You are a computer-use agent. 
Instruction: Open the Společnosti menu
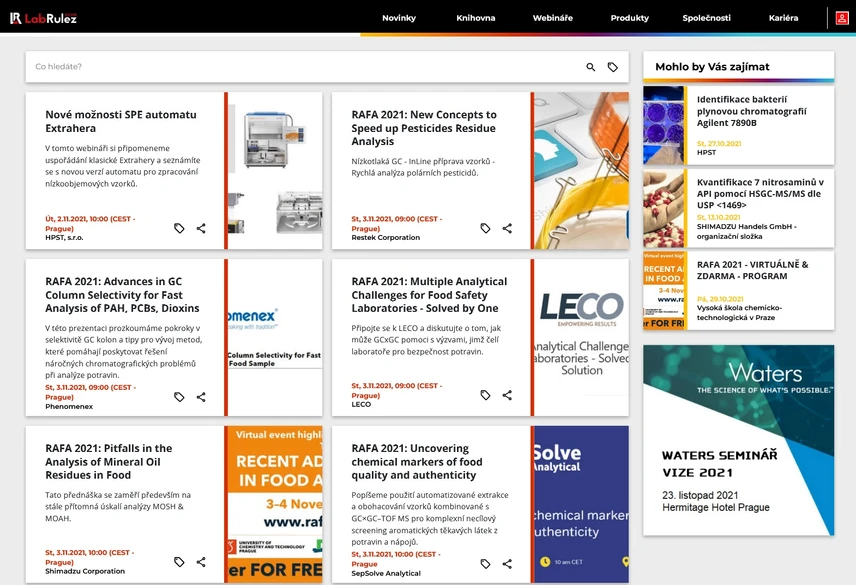(x=707, y=17)
